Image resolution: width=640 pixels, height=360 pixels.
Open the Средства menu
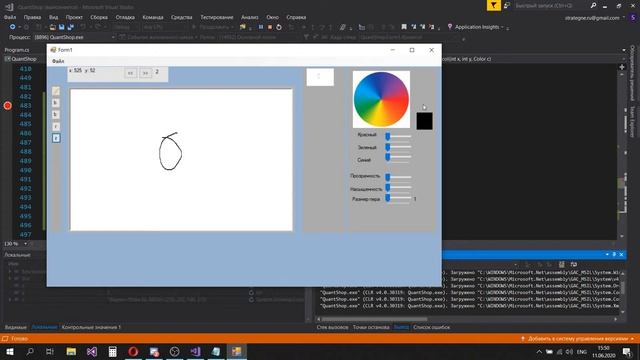click(182, 17)
